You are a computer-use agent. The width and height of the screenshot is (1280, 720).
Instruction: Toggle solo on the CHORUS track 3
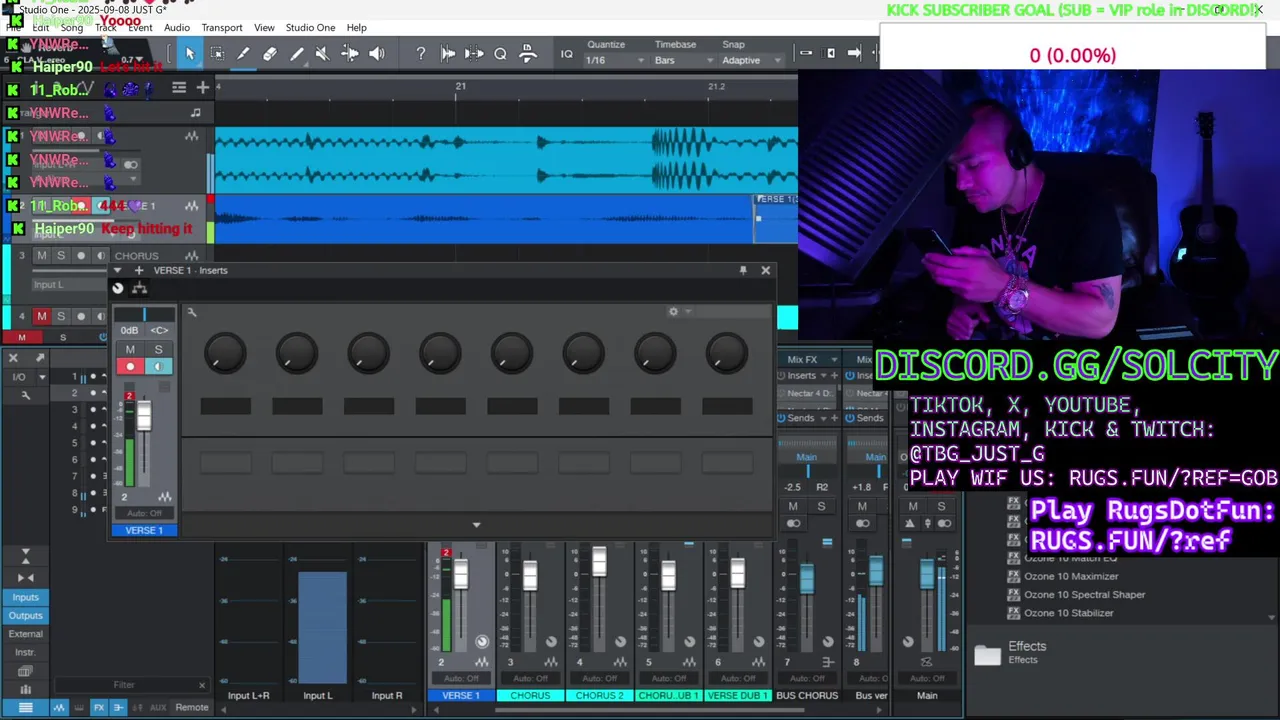click(60, 256)
